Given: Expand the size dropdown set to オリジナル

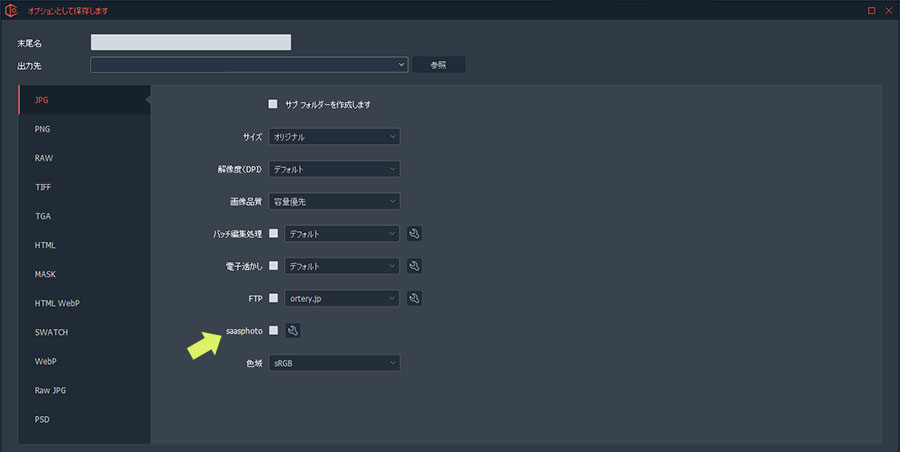Looking at the screenshot, I should [x=334, y=137].
